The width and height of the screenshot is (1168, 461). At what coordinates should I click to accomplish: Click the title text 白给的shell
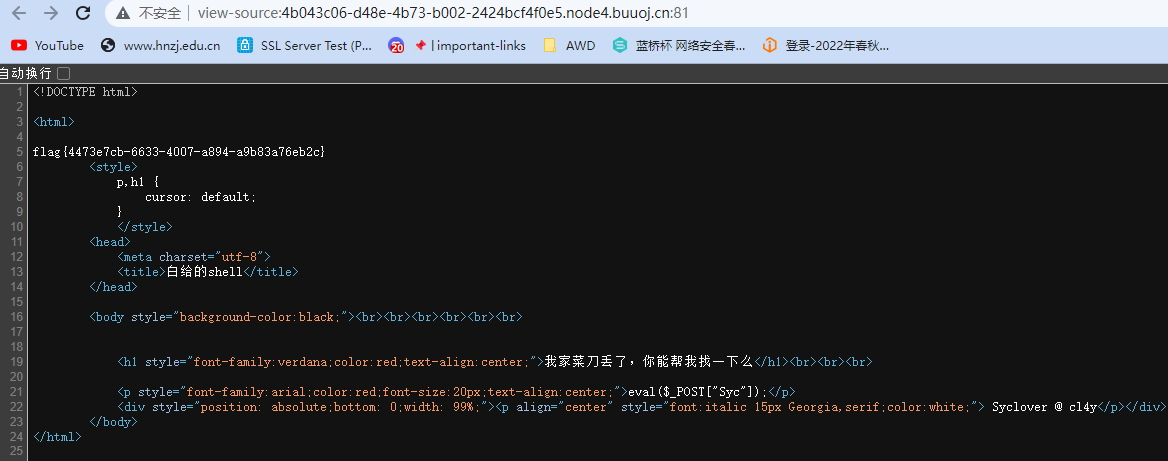pyautogui.click(x=204, y=272)
